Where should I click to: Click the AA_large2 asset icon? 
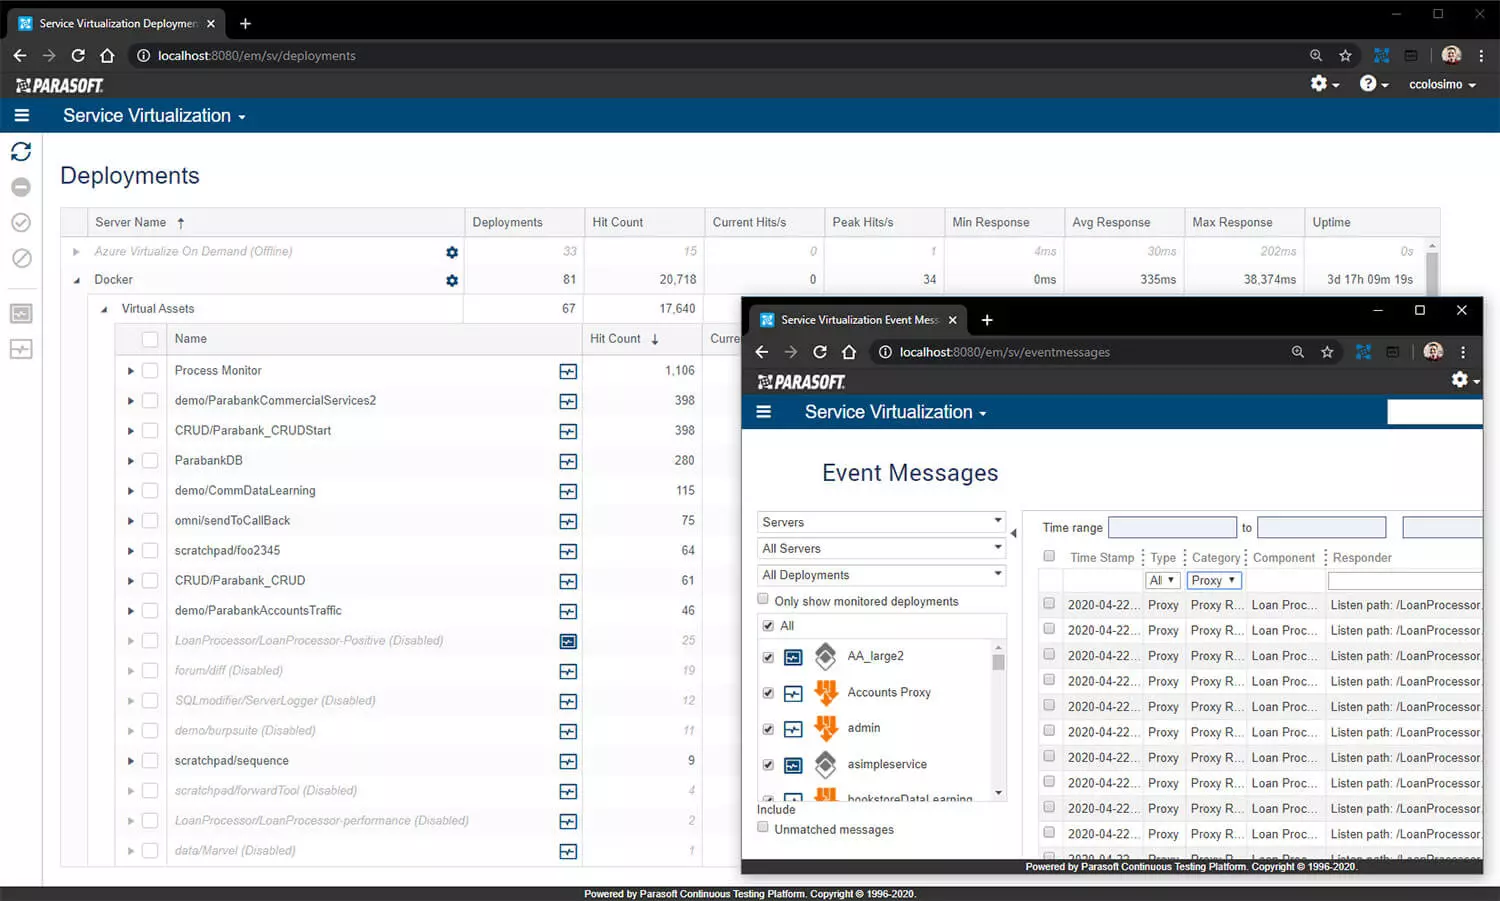pyautogui.click(x=826, y=656)
